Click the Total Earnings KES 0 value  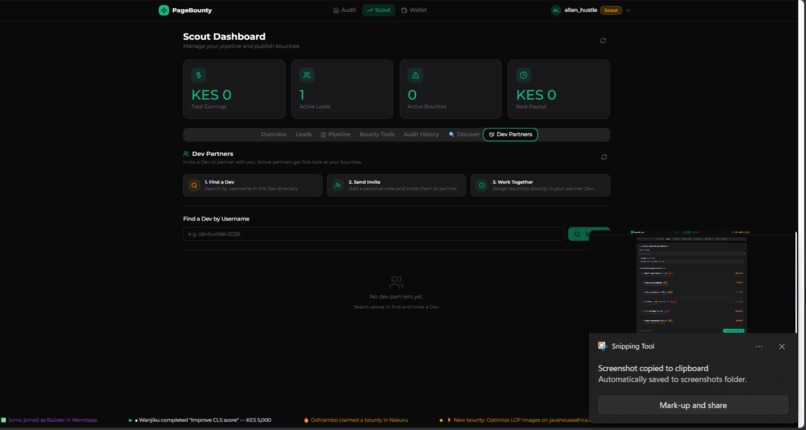(211, 95)
